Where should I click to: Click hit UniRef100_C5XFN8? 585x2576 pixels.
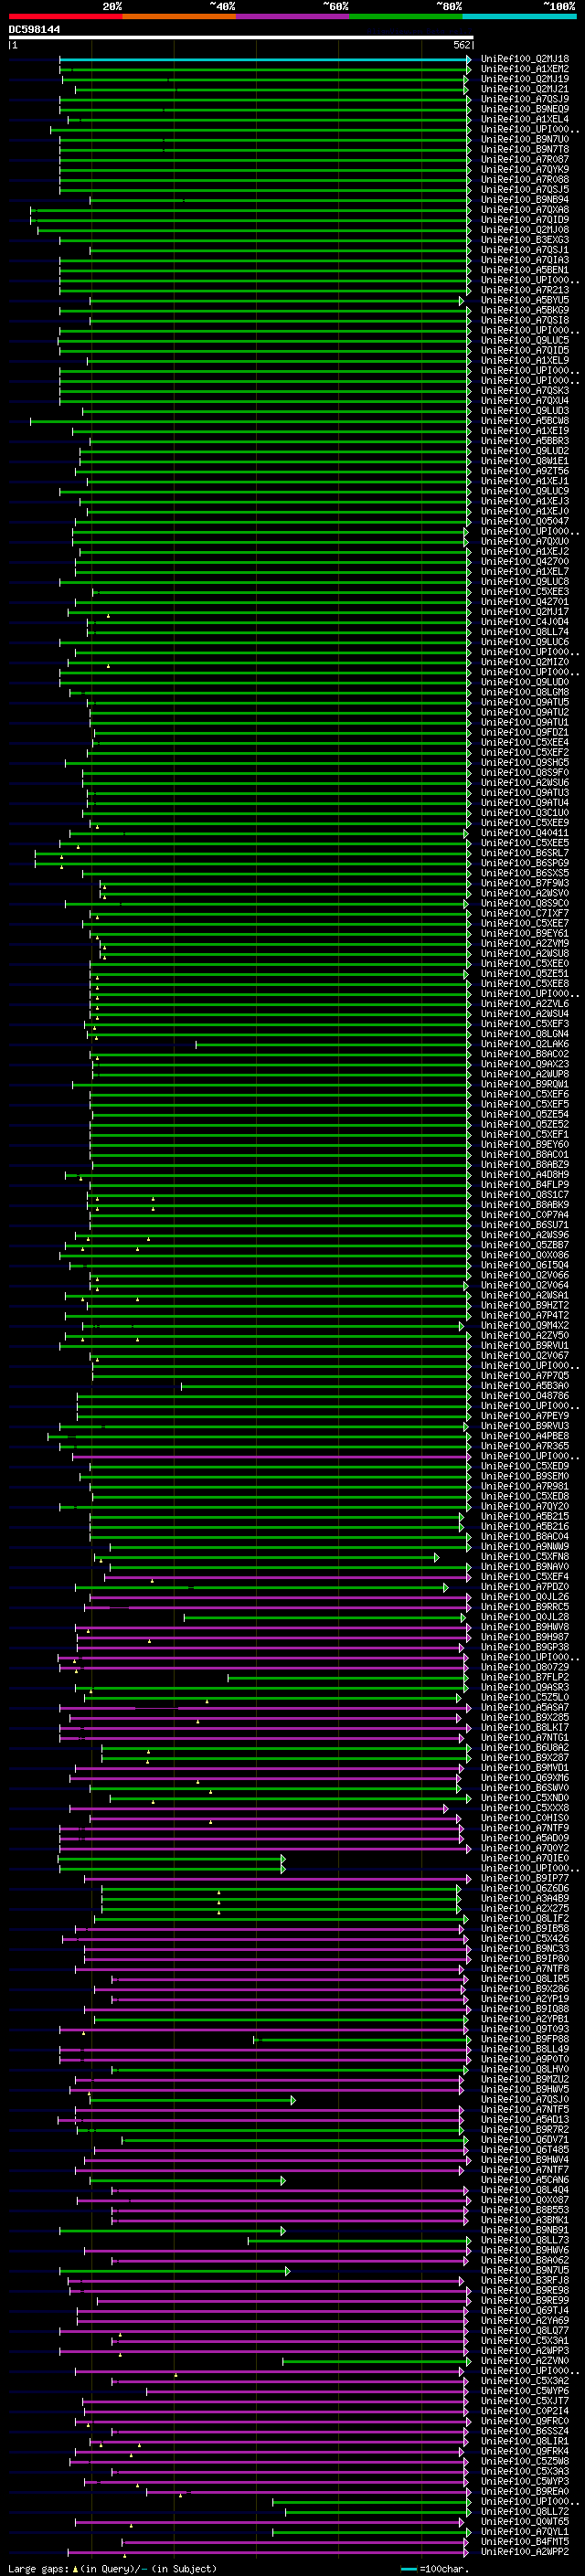pos(525,1556)
